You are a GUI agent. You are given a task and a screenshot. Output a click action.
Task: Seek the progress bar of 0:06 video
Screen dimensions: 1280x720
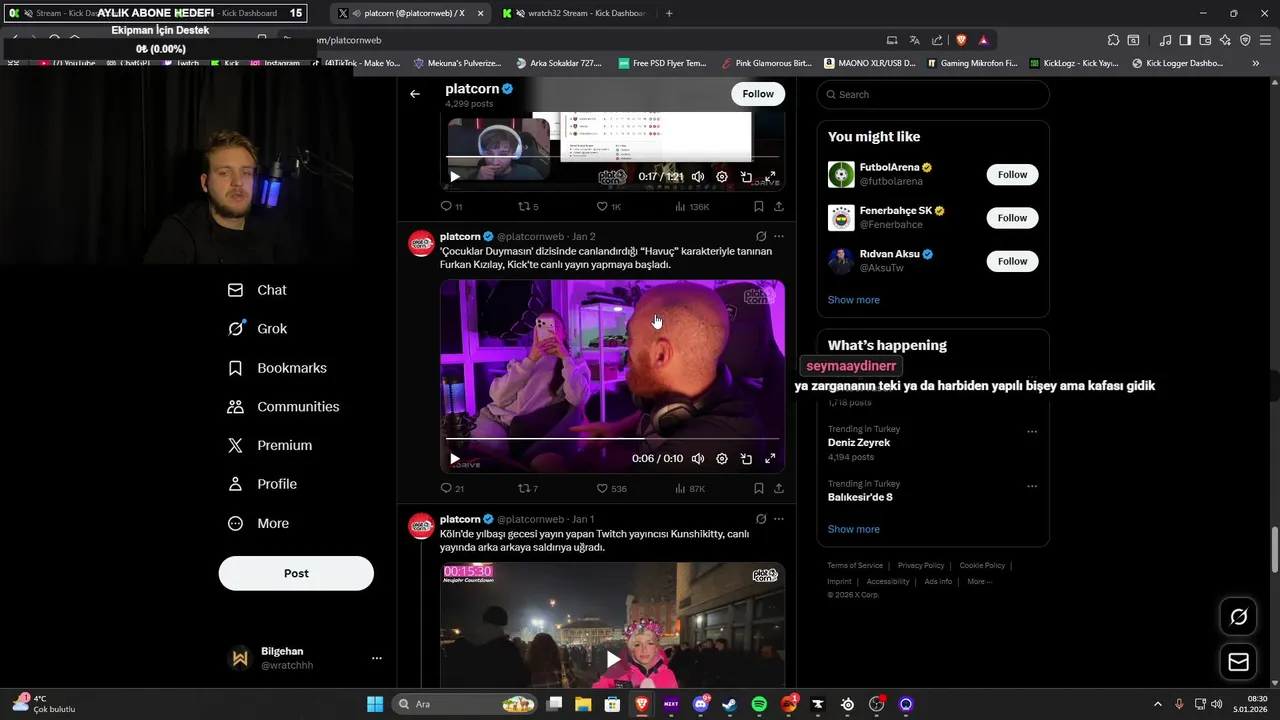click(x=612, y=439)
